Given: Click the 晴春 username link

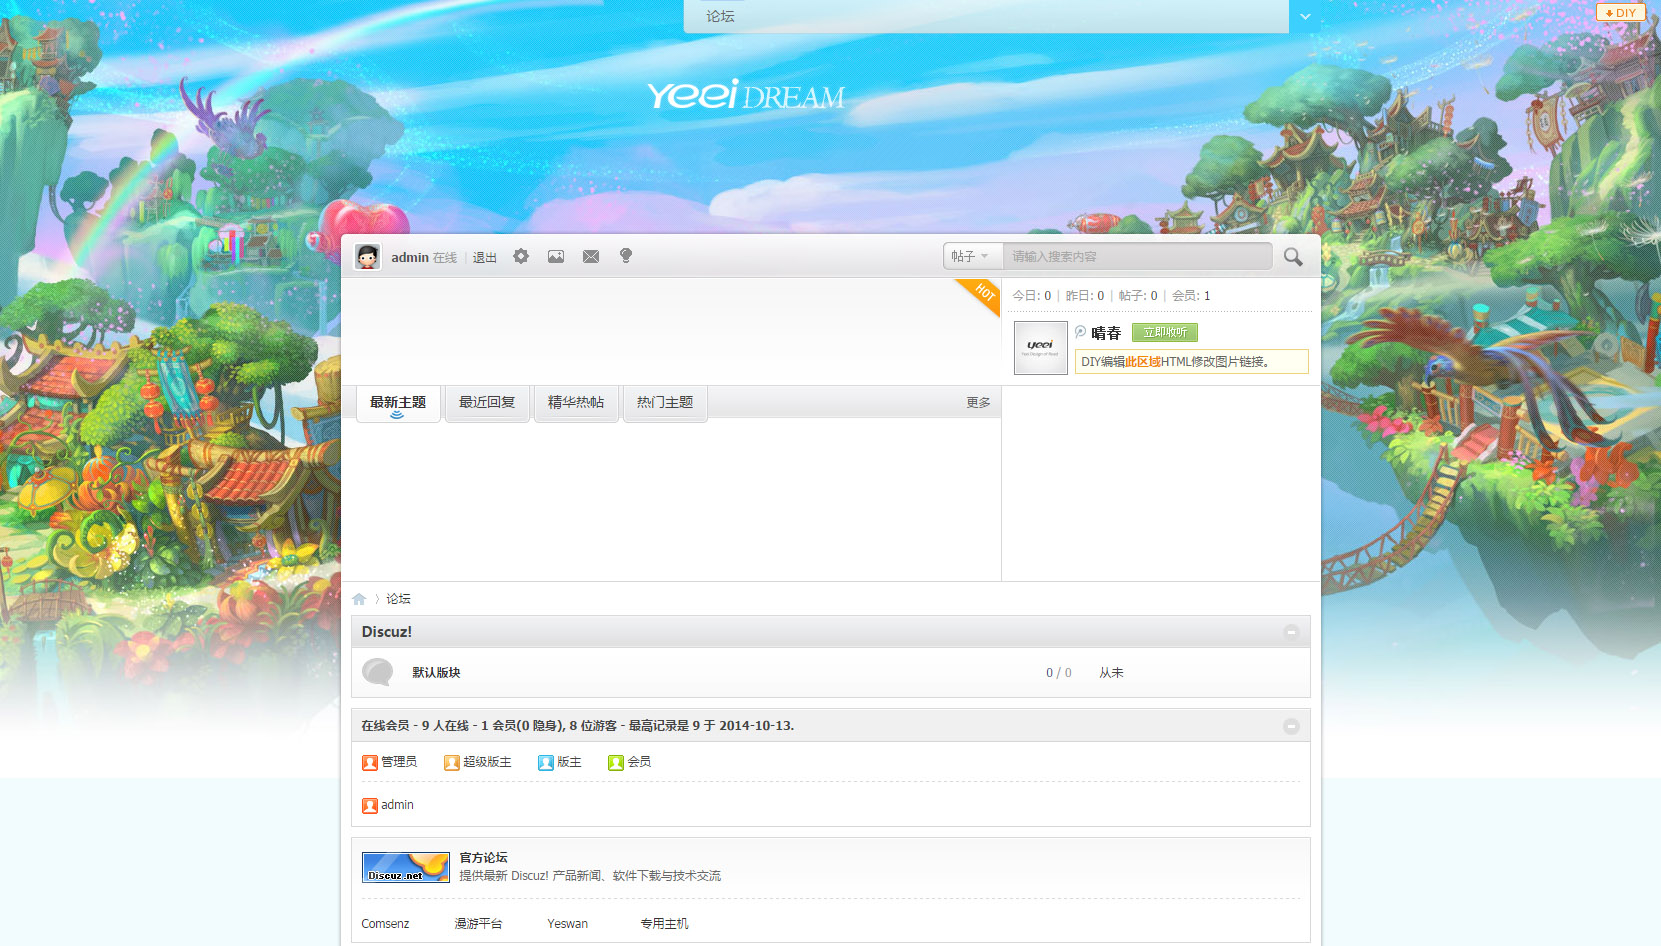Looking at the screenshot, I should coord(1106,333).
